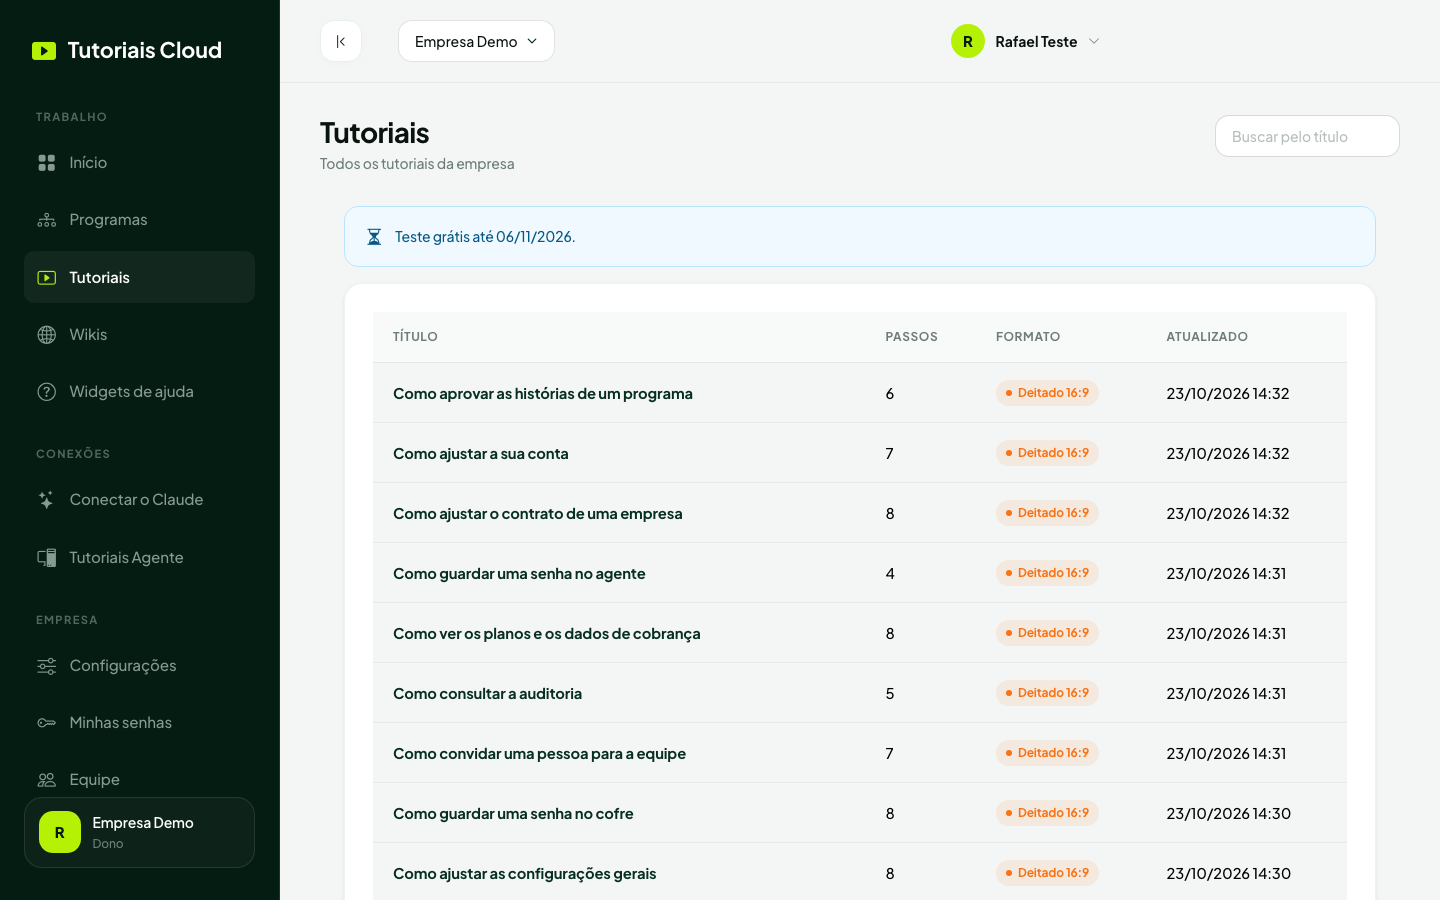Open Início via its grid icon
The image size is (1440, 900).
click(47, 163)
